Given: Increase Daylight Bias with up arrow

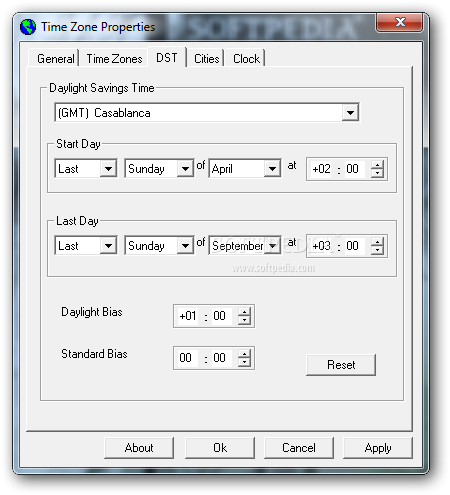Looking at the screenshot, I should 244,312.
